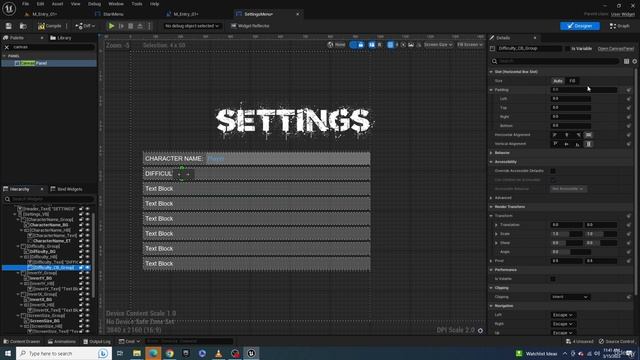Clear the palette search with X icon

pos(7,47)
